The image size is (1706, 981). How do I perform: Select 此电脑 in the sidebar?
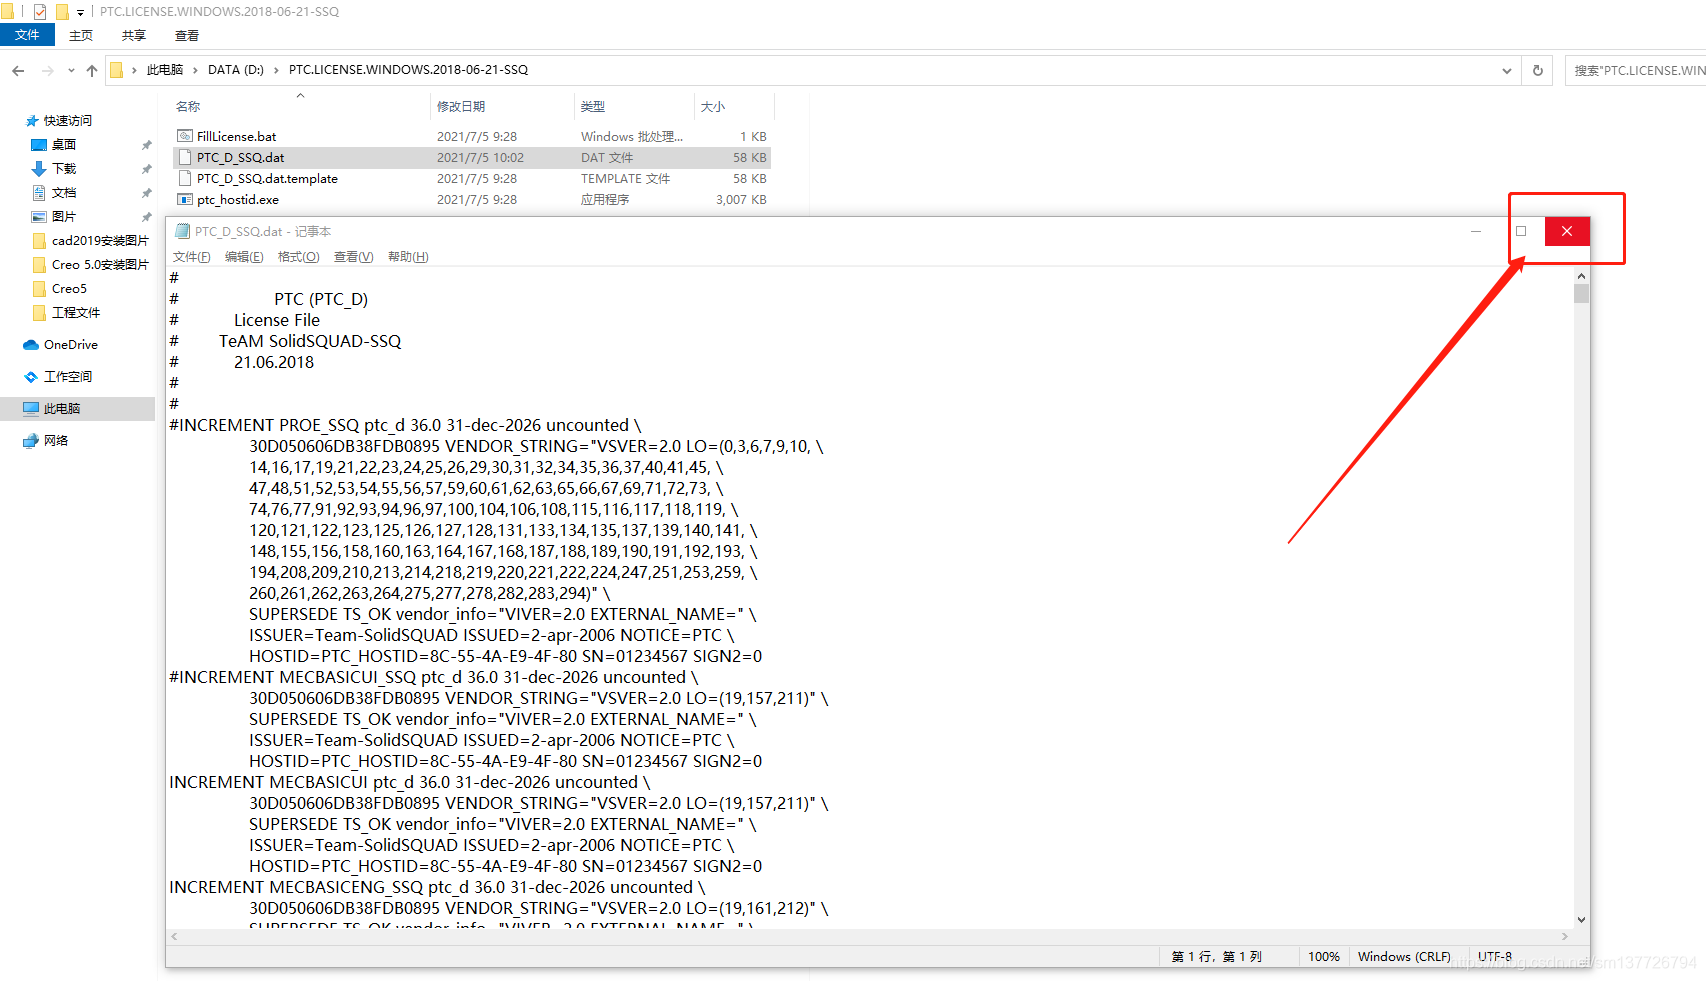click(62, 408)
